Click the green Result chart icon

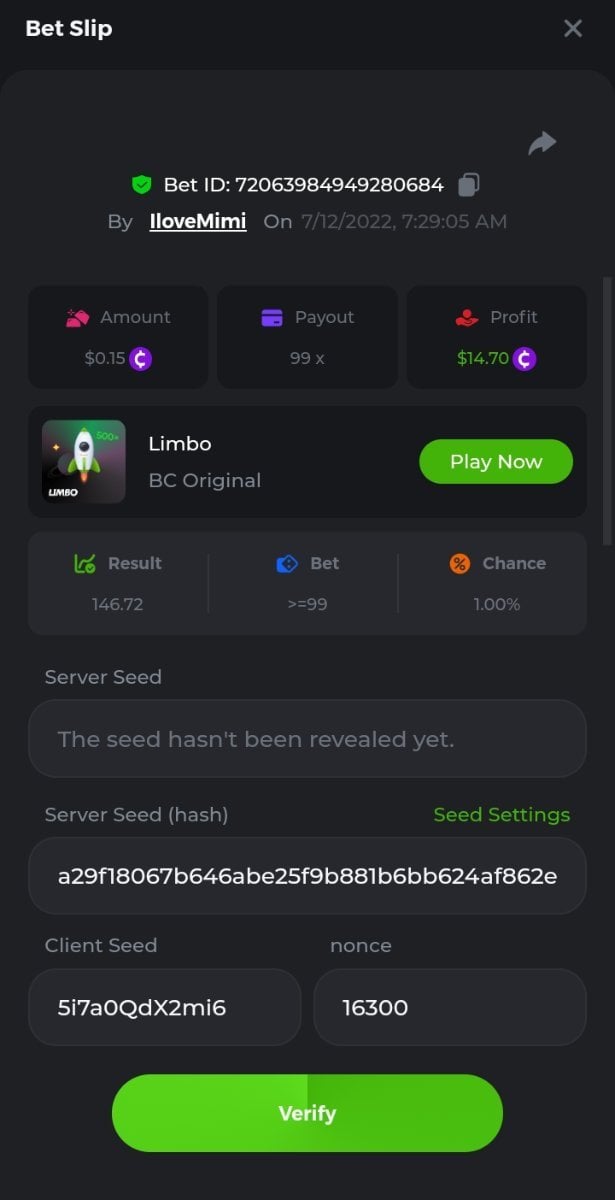(x=85, y=564)
